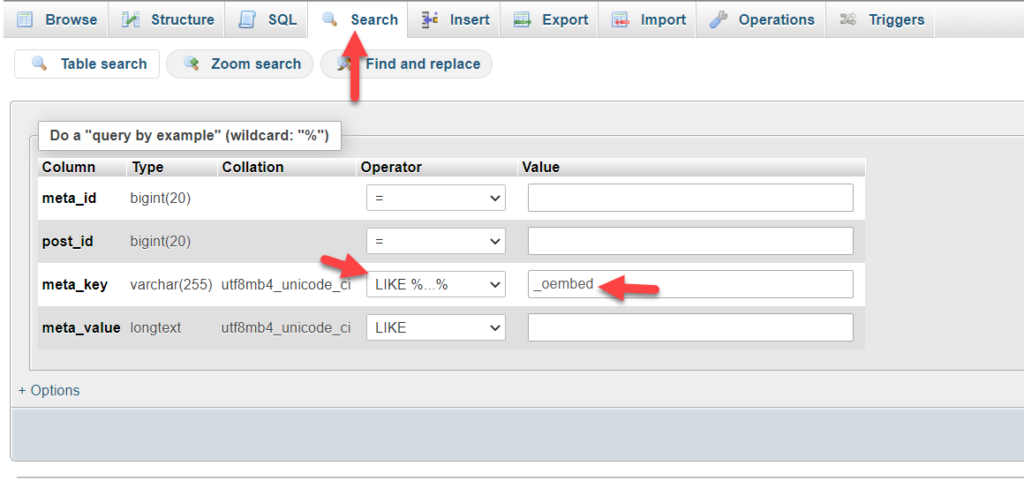Screen dimensions: 1024x488
Task: Click the Zoom search icon
Action: pos(191,63)
